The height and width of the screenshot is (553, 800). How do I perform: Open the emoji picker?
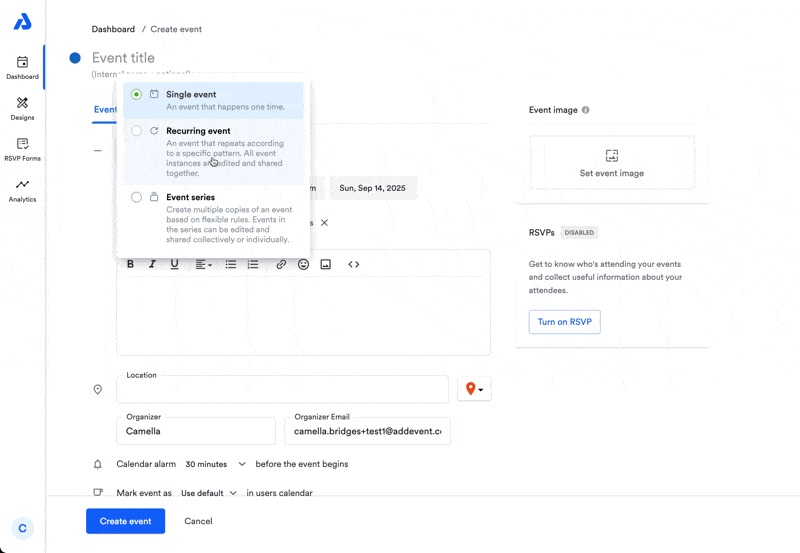click(304, 264)
